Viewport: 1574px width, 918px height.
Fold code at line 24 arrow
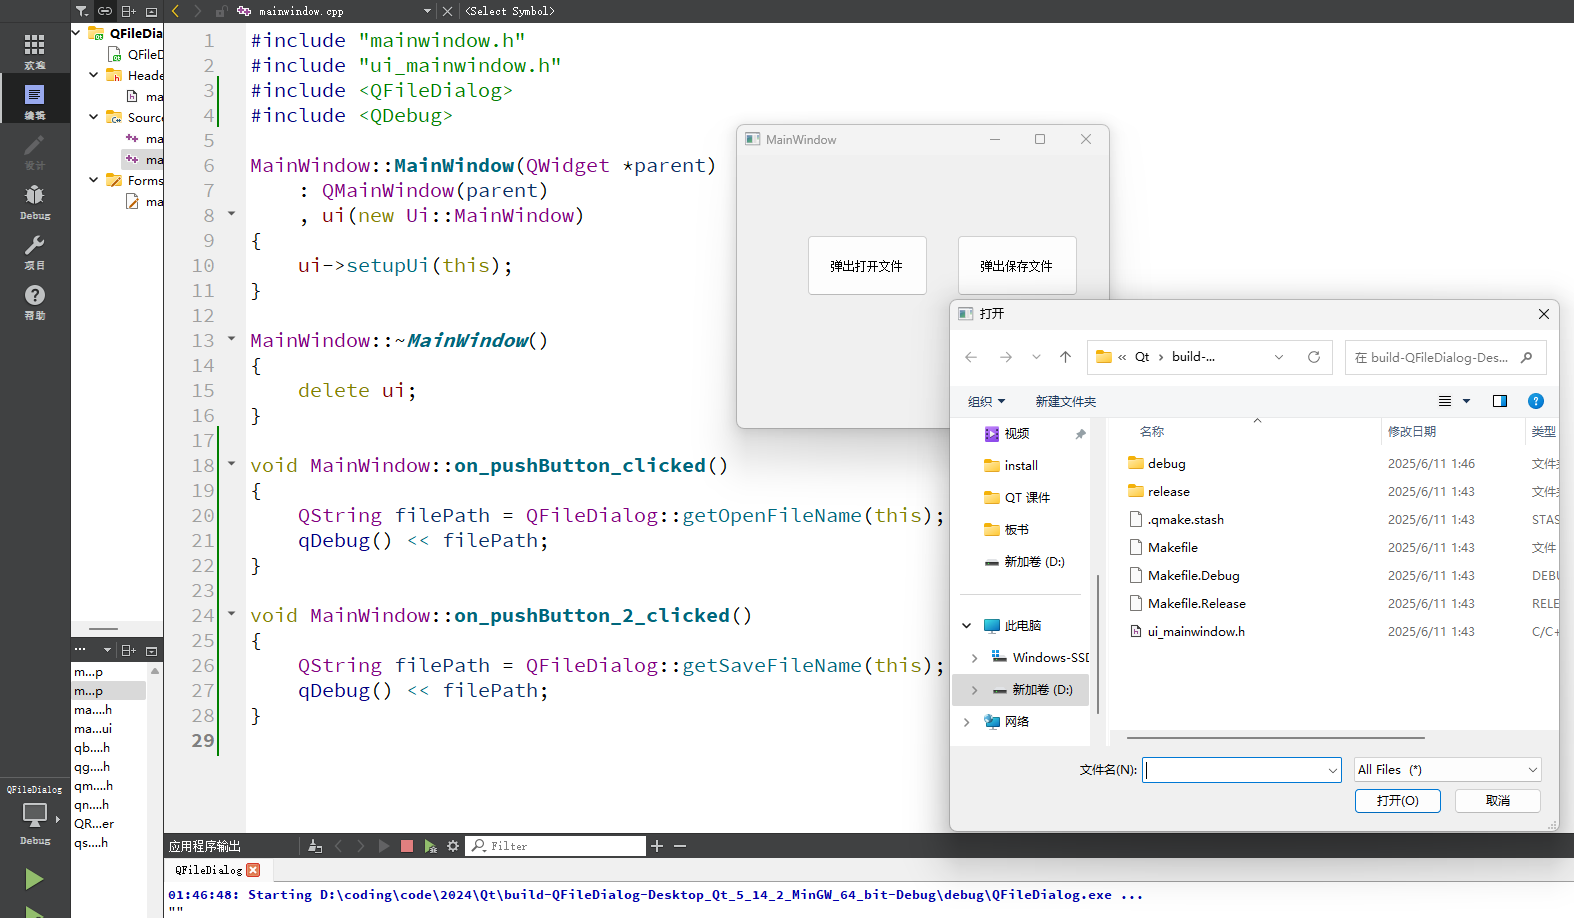231,614
